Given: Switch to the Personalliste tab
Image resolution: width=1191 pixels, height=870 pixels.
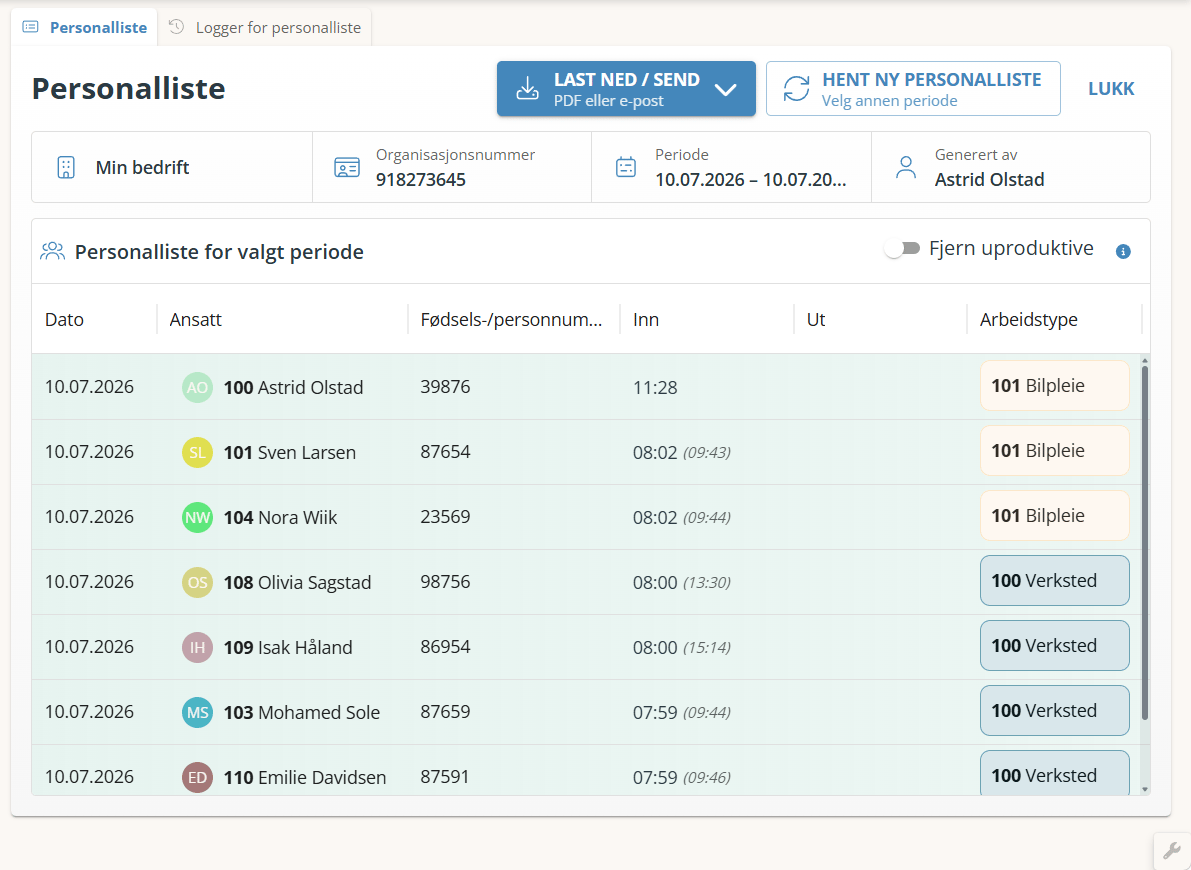Looking at the screenshot, I should pos(84,27).
